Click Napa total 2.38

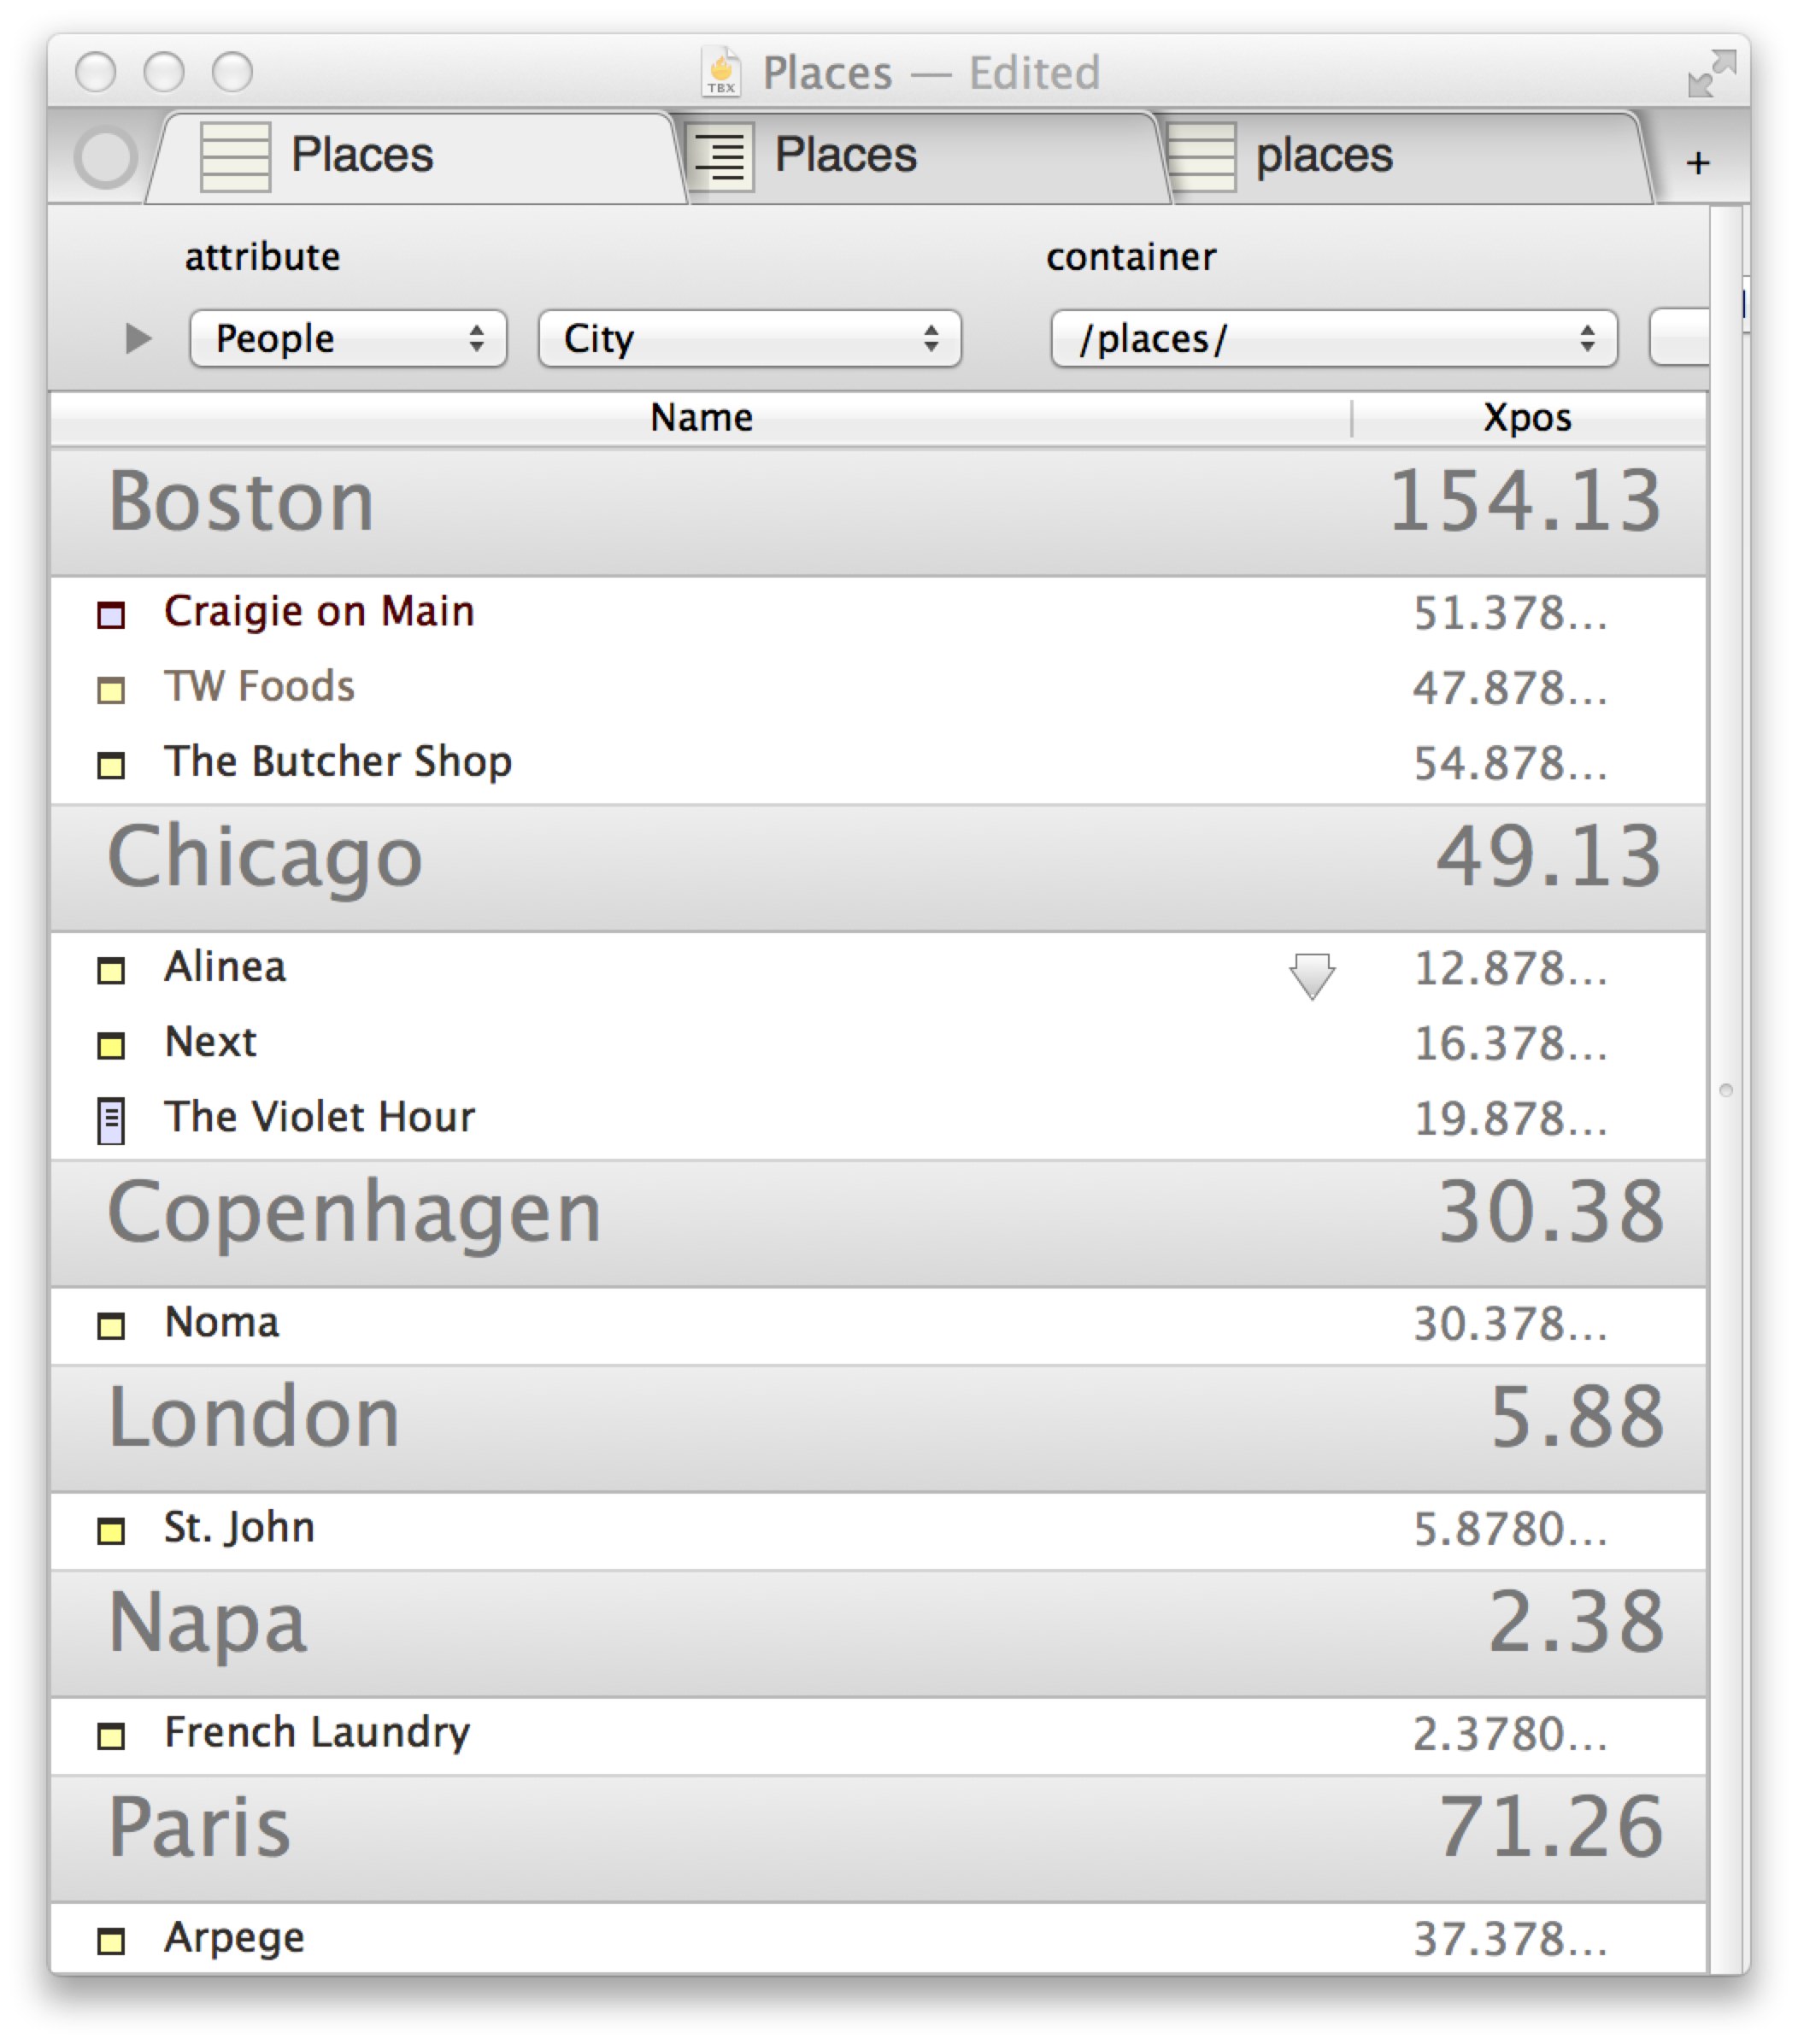click(x=1575, y=1623)
